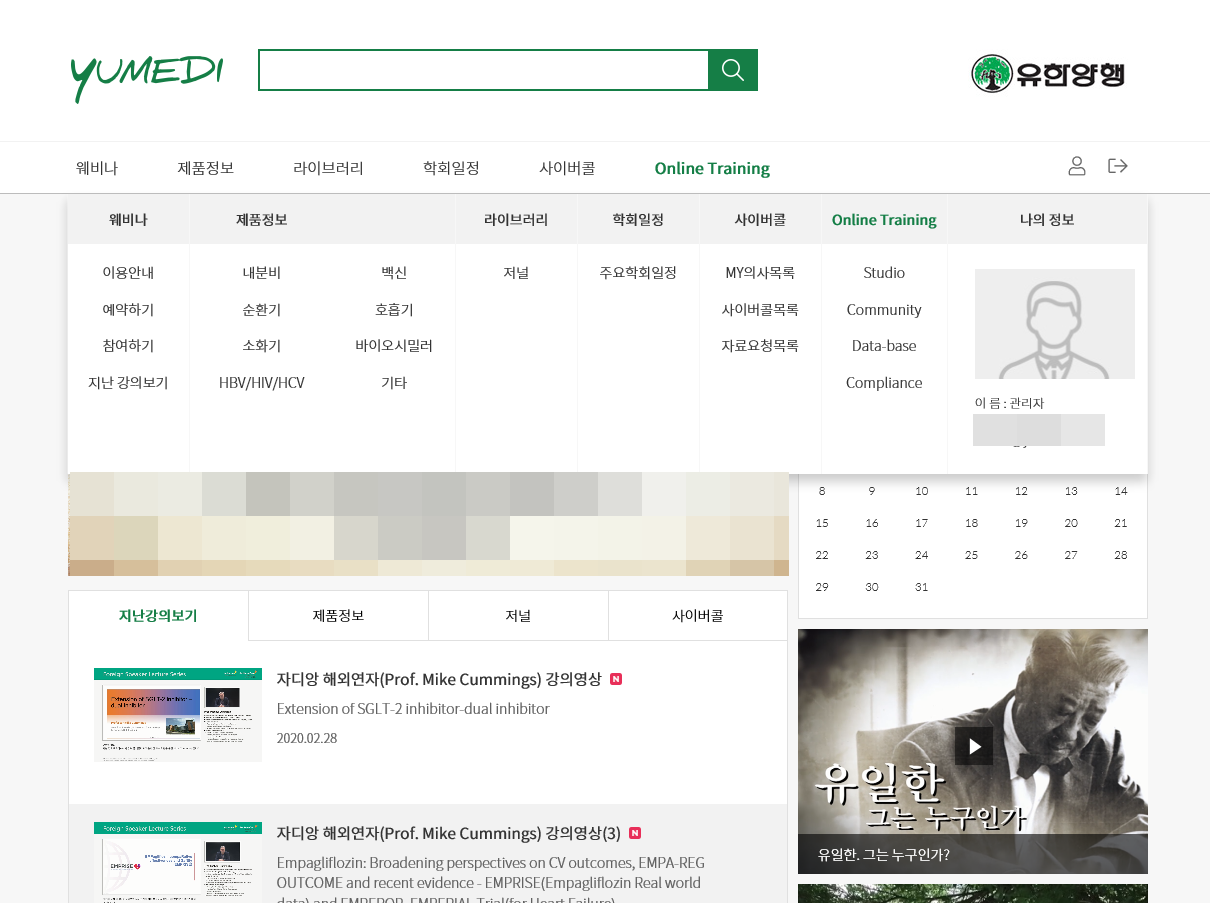
Task: Switch to the 저널 tab
Action: [x=518, y=615]
